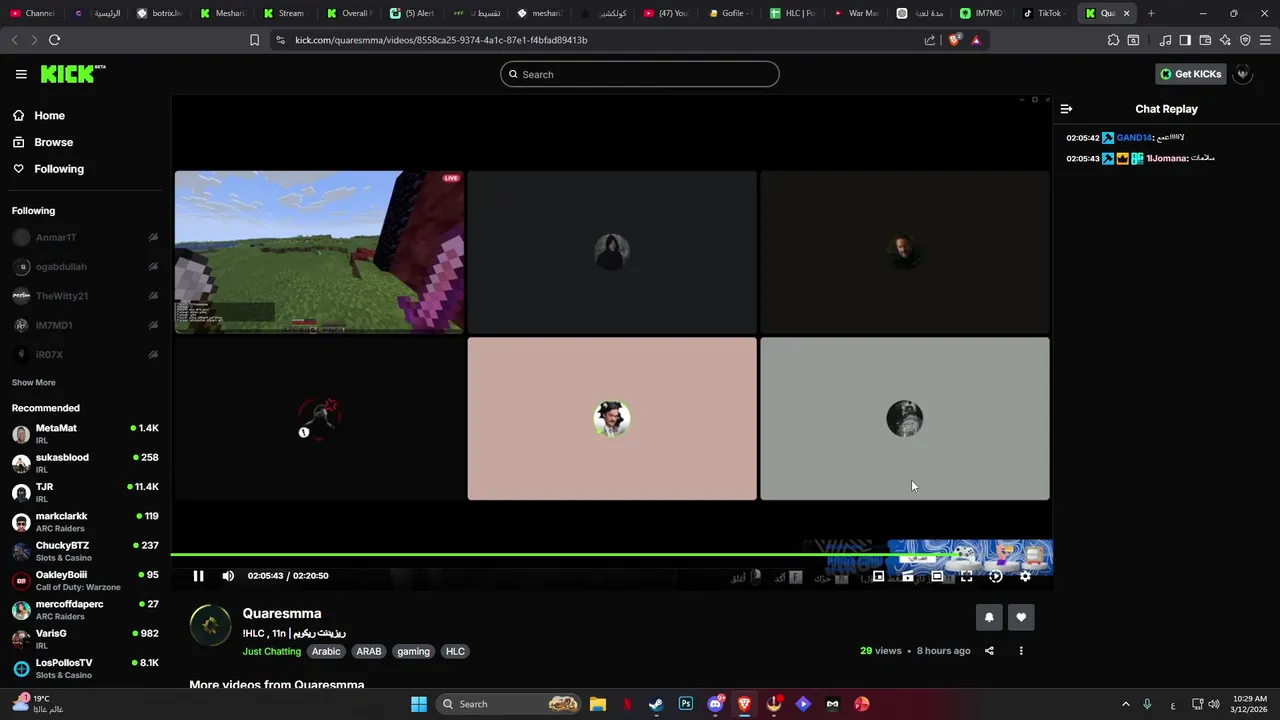Viewport: 1280px width, 720px height.
Task: Collapse the Chat Replay panel
Action: 1066,109
